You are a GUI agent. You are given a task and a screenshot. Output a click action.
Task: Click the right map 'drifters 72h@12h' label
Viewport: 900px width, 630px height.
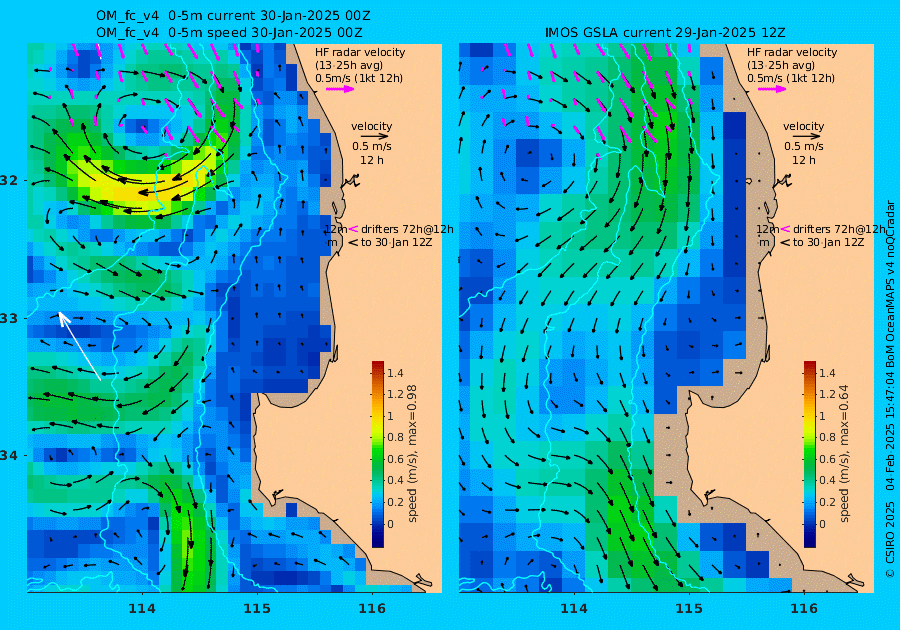pyautogui.click(x=839, y=229)
